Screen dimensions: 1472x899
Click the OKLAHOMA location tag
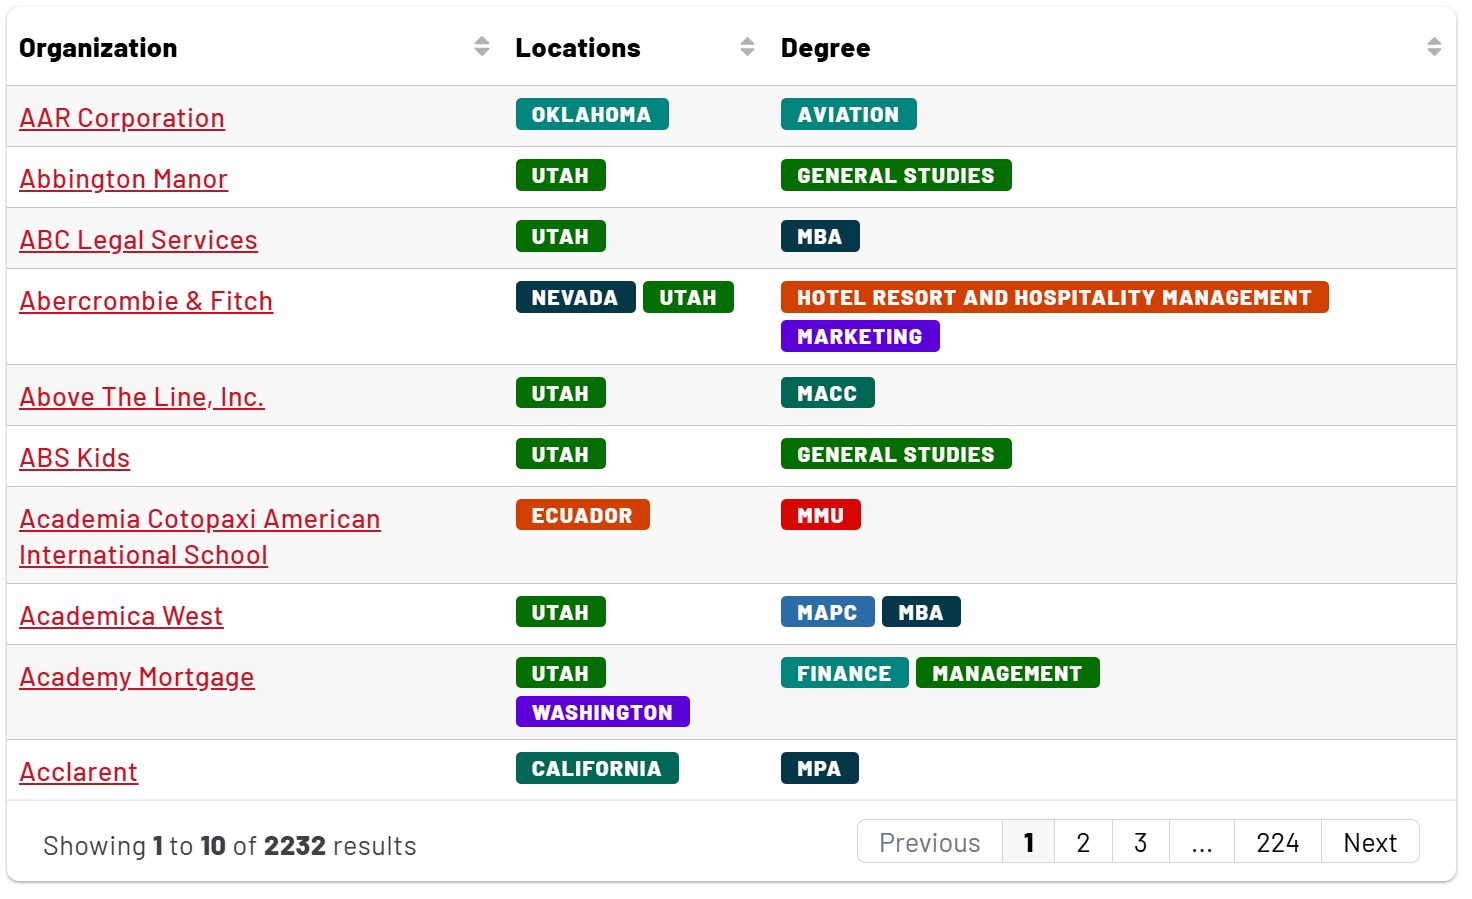[591, 115]
